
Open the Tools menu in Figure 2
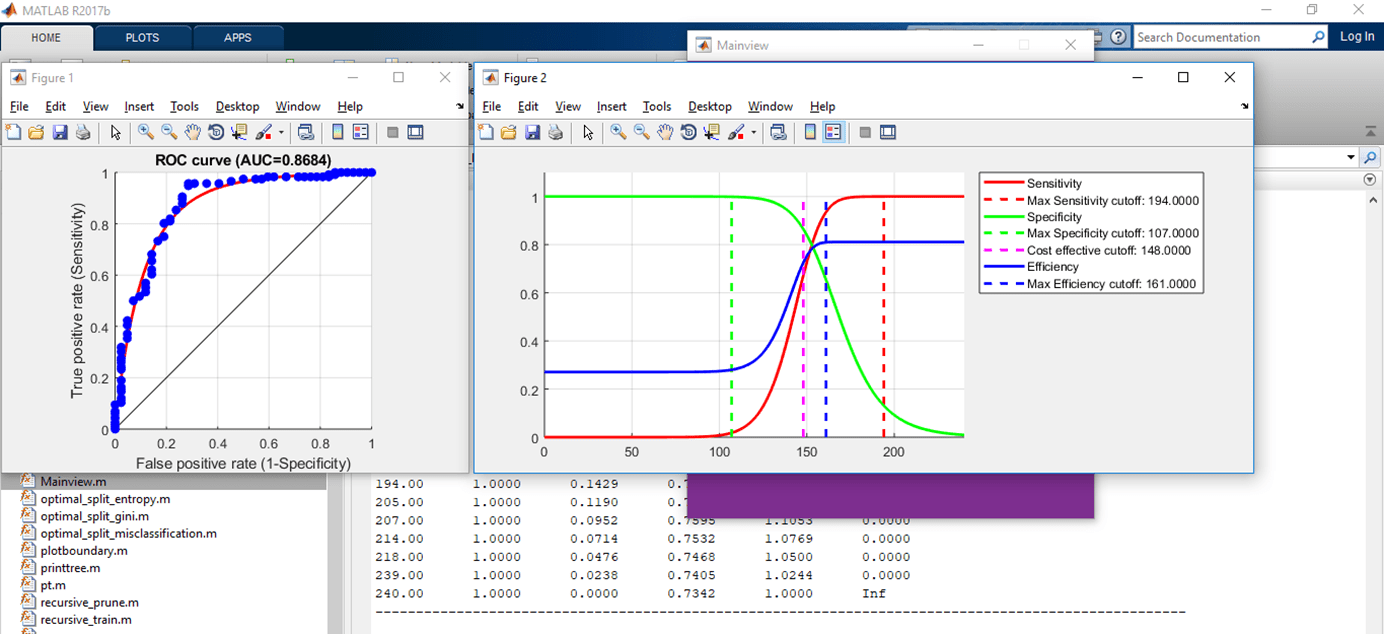pyautogui.click(x=656, y=106)
